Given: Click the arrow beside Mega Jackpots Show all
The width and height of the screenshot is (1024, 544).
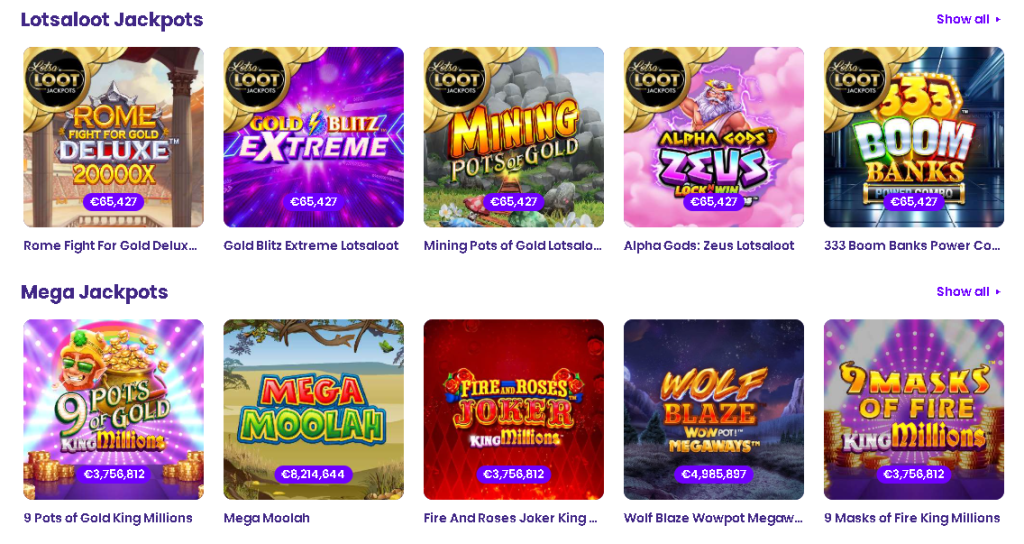Looking at the screenshot, I should (x=998, y=292).
